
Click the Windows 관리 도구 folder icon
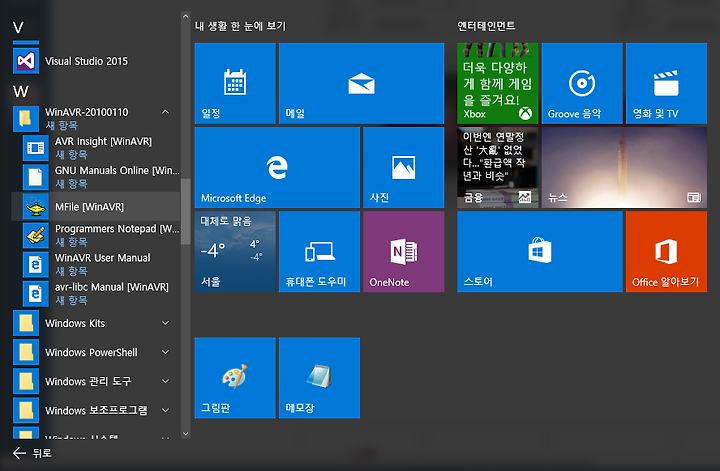(26, 381)
